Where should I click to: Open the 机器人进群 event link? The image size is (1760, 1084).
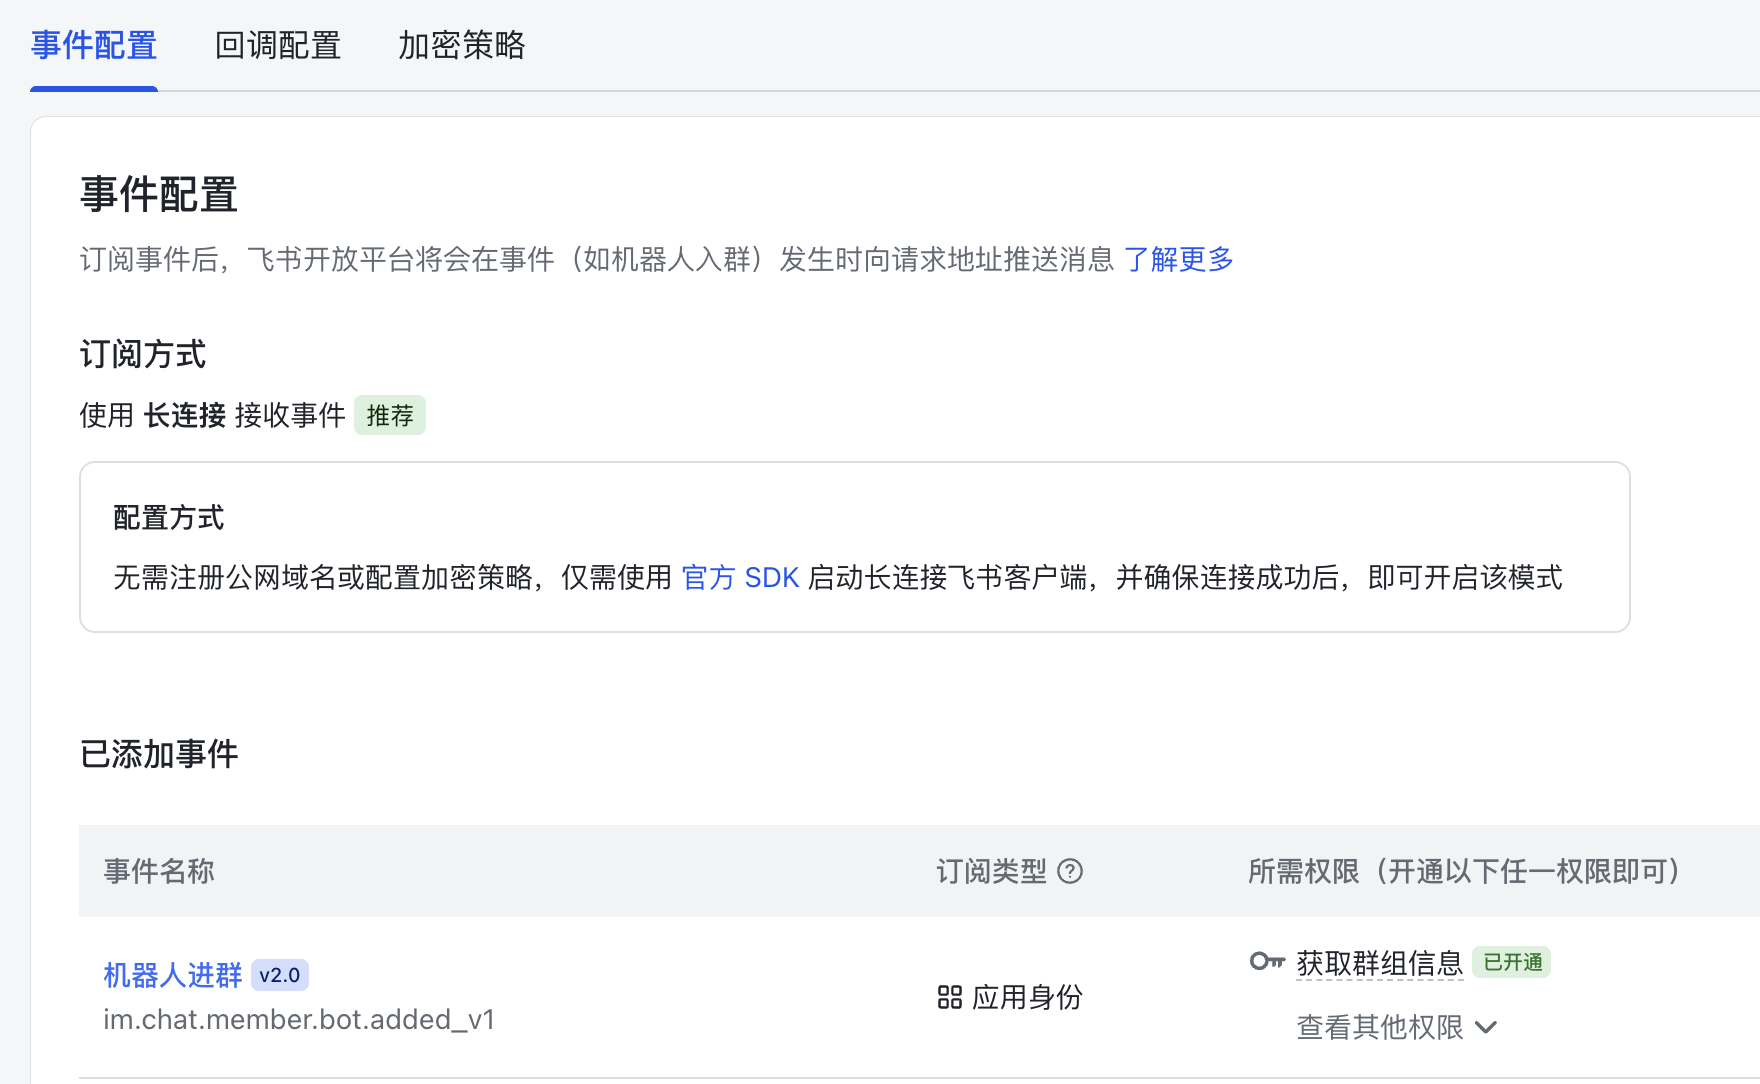[173, 975]
